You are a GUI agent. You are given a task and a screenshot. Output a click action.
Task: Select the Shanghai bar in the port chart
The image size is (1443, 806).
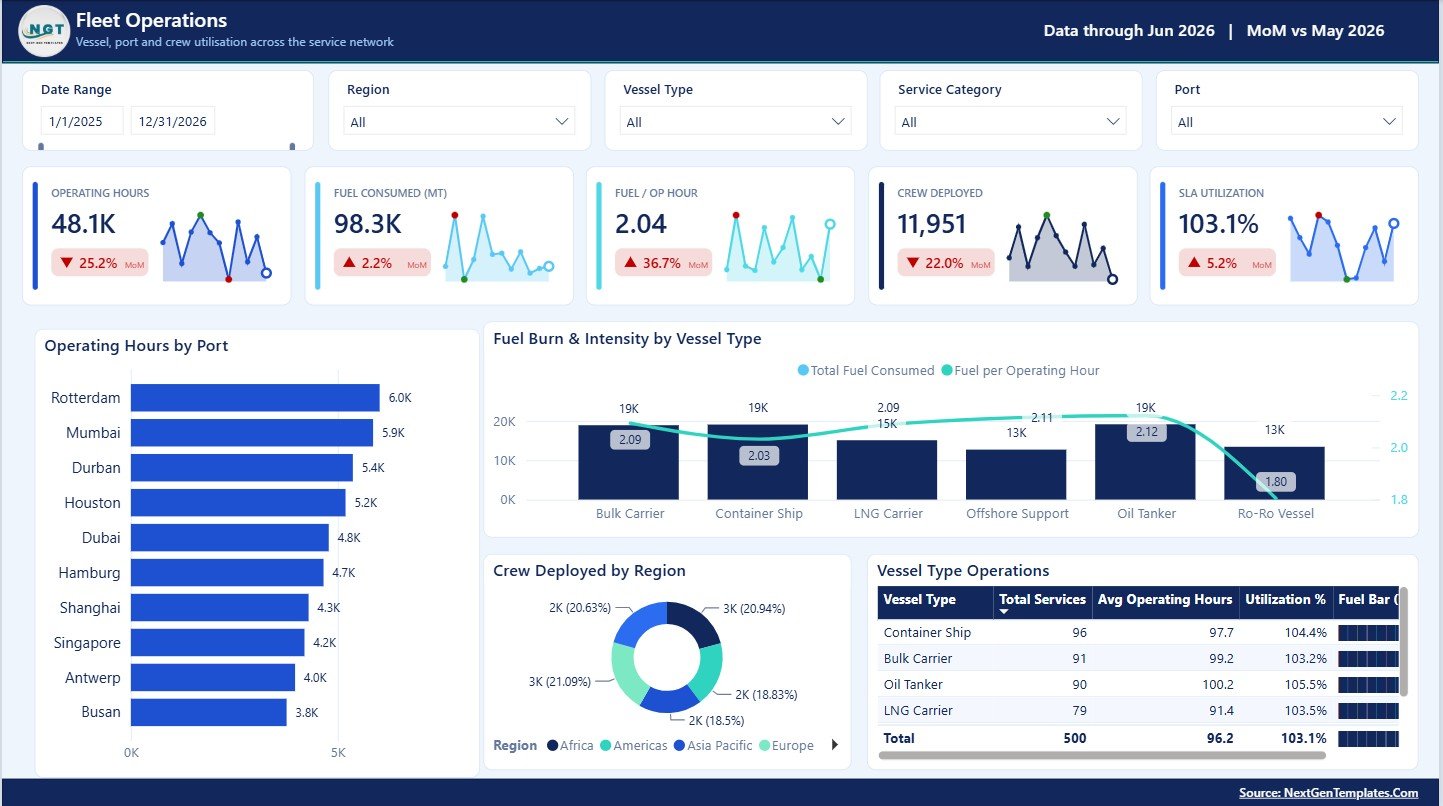click(x=220, y=608)
